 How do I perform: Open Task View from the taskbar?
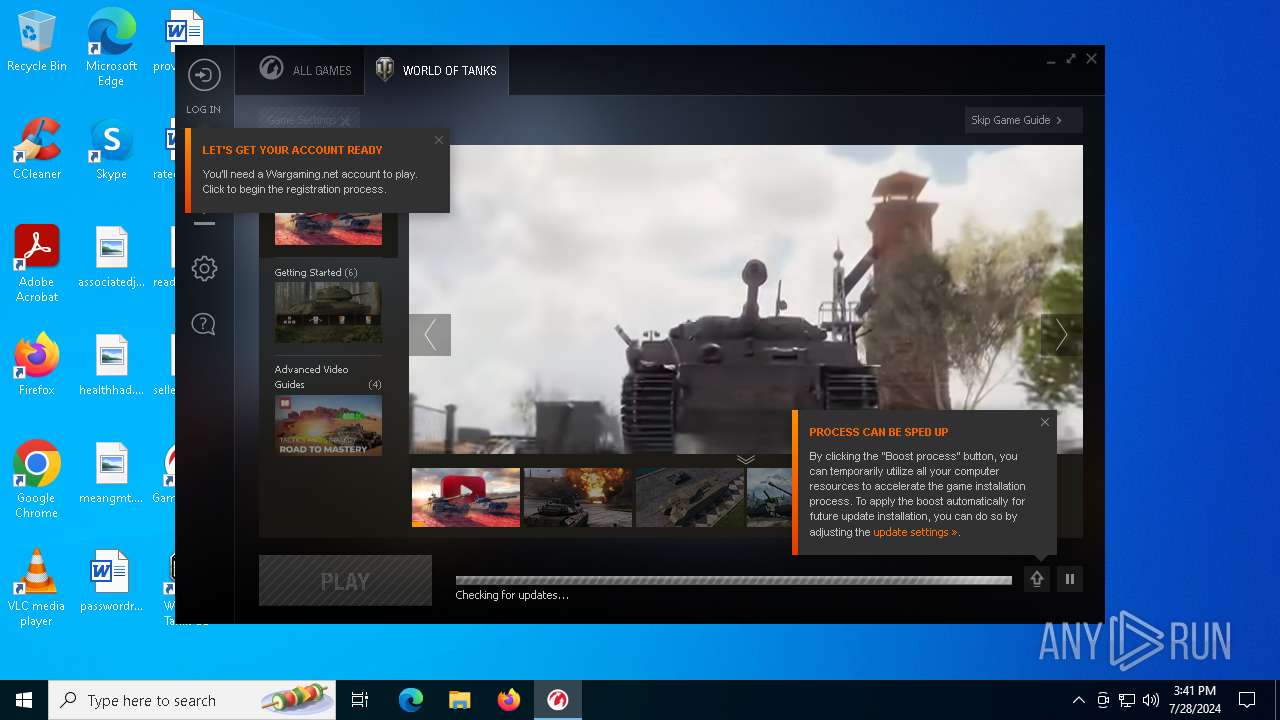(360, 700)
